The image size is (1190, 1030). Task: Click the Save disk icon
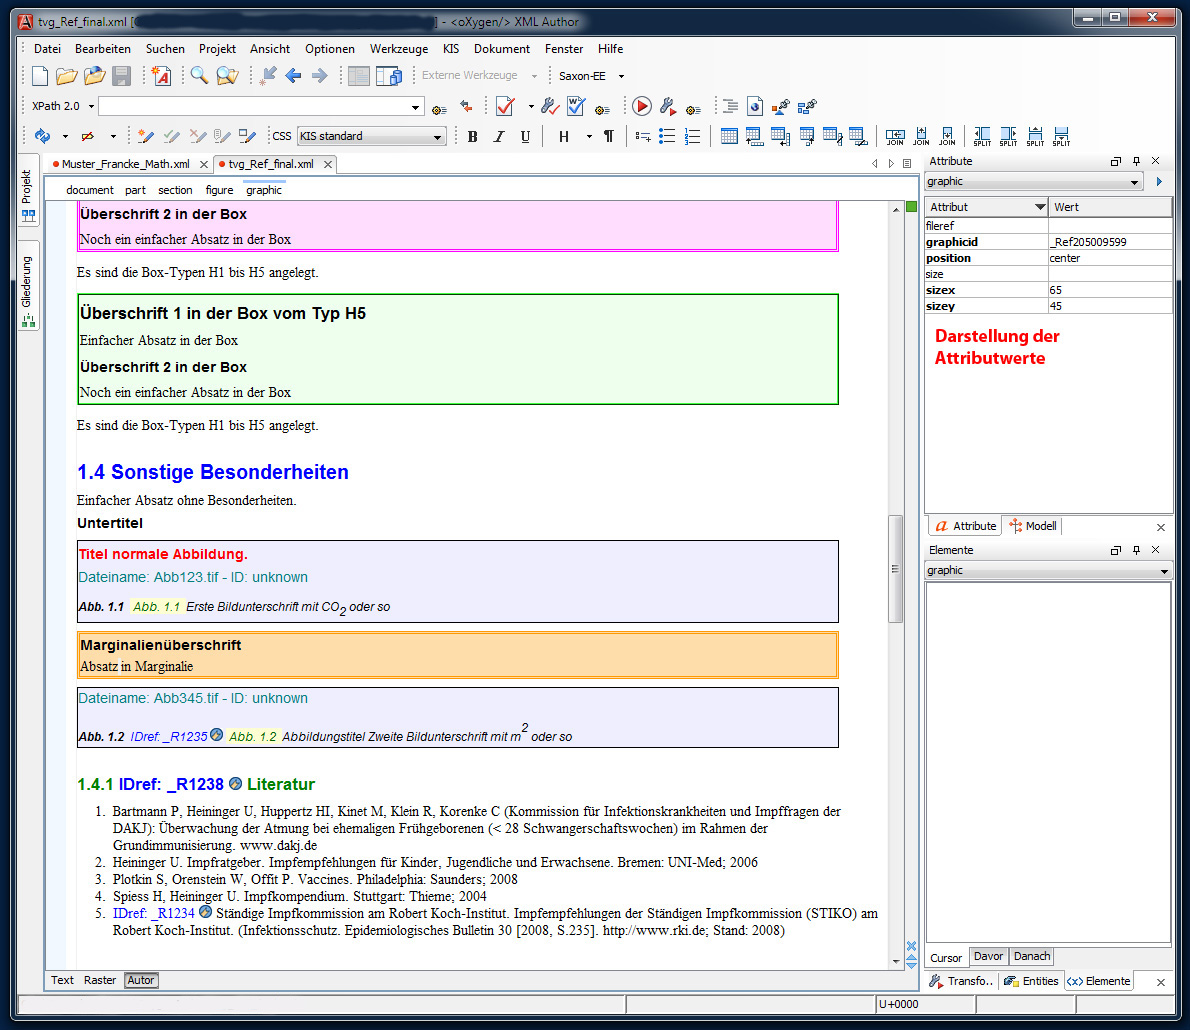[121, 76]
